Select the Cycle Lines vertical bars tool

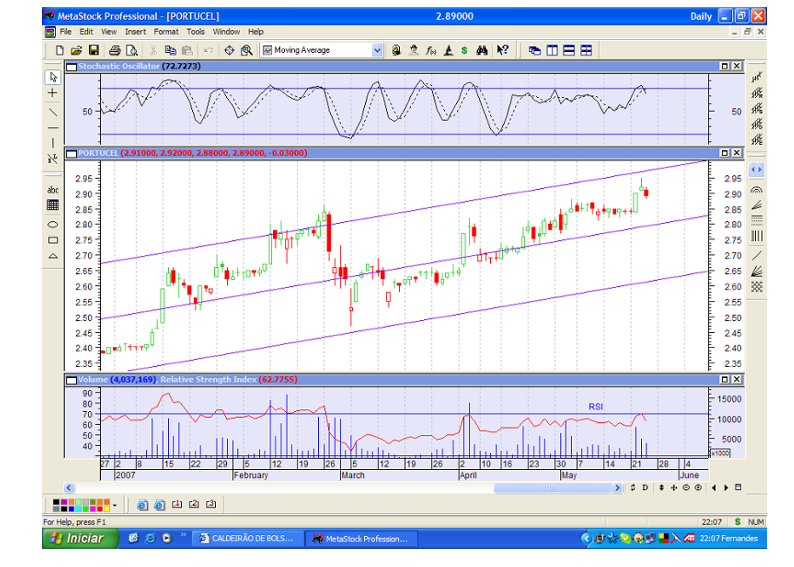point(757,236)
